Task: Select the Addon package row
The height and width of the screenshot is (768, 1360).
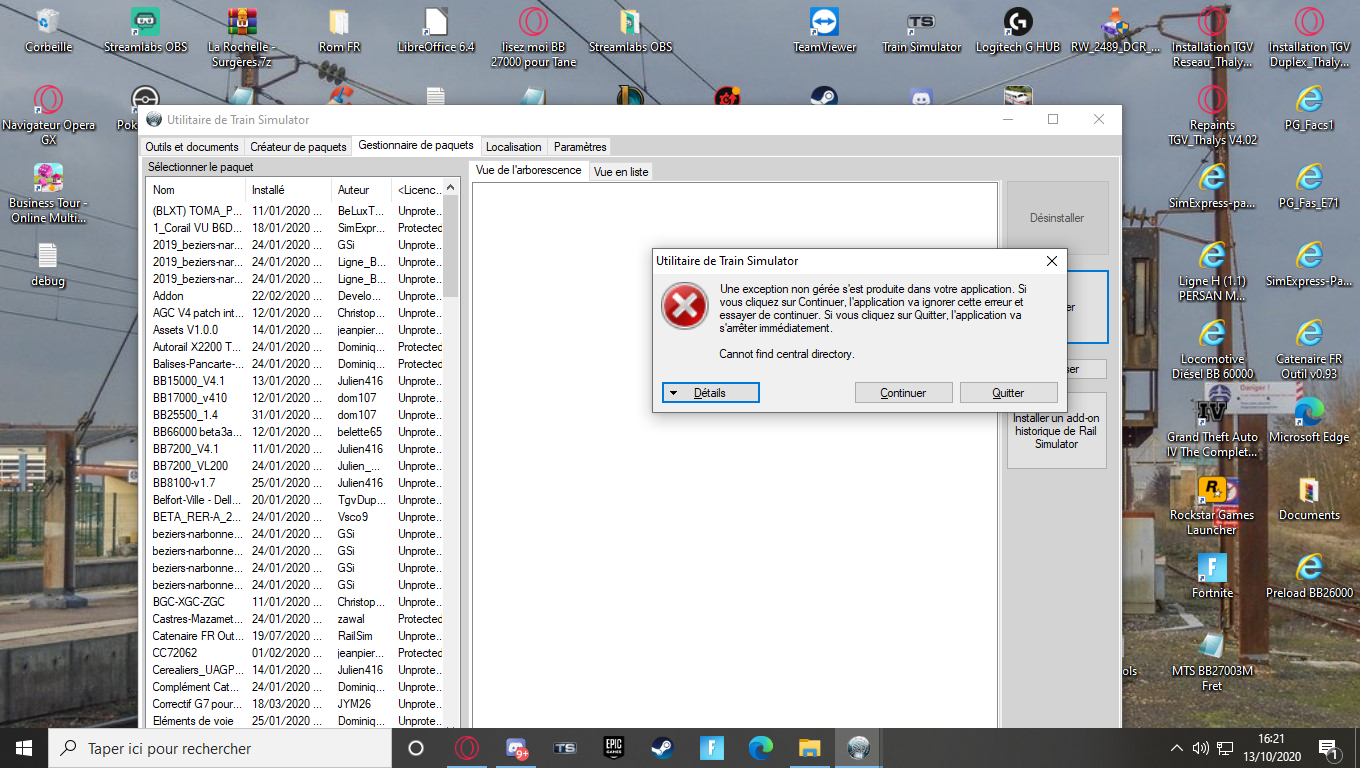Action: coord(295,296)
